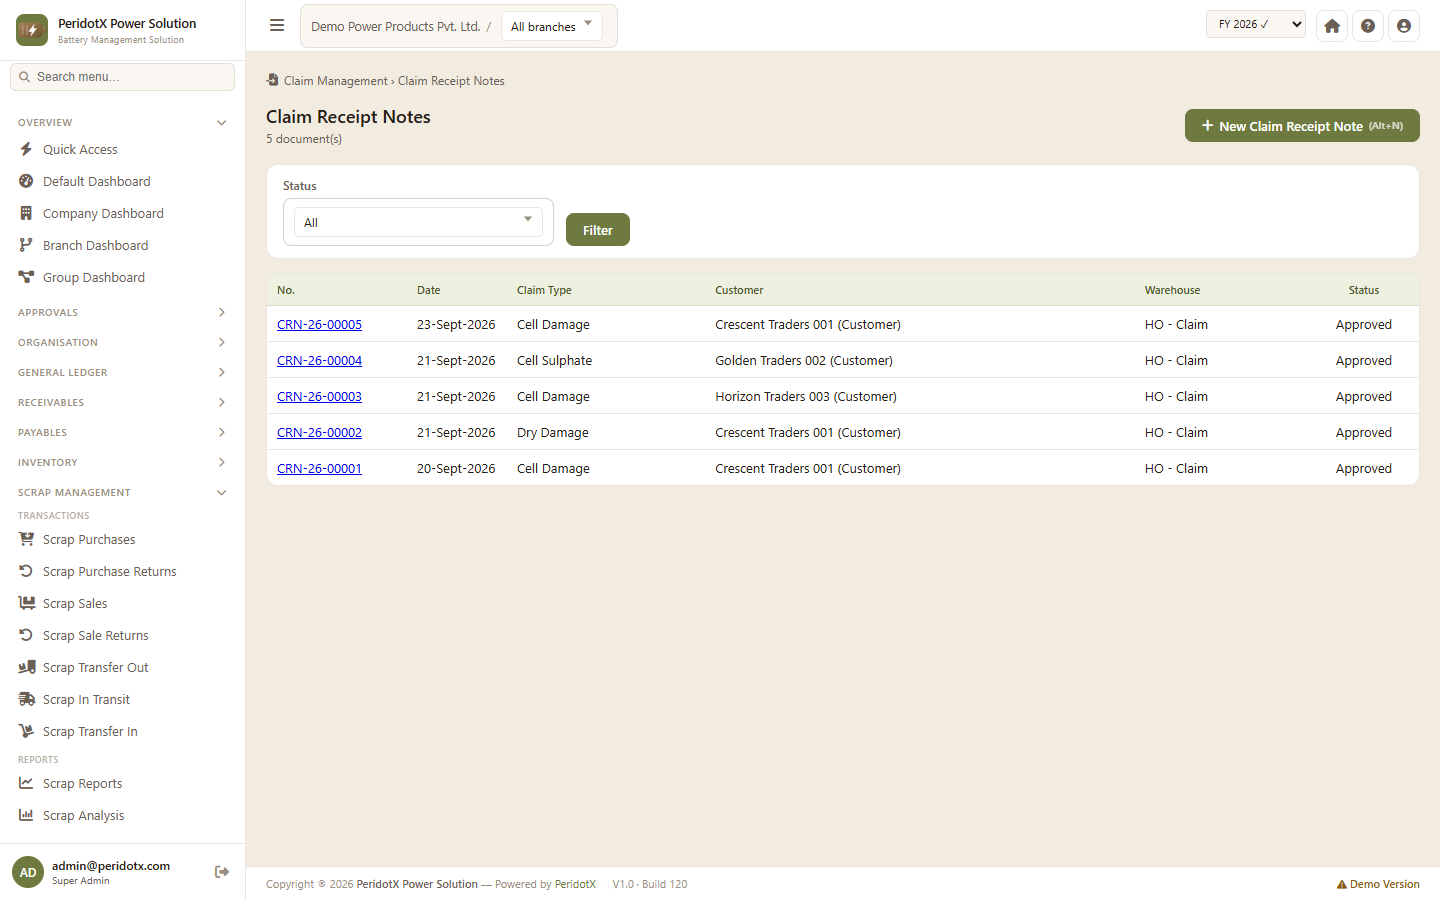Open claim receipt note CRN-26-00002
1440x900 pixels.
coord(319,432)
